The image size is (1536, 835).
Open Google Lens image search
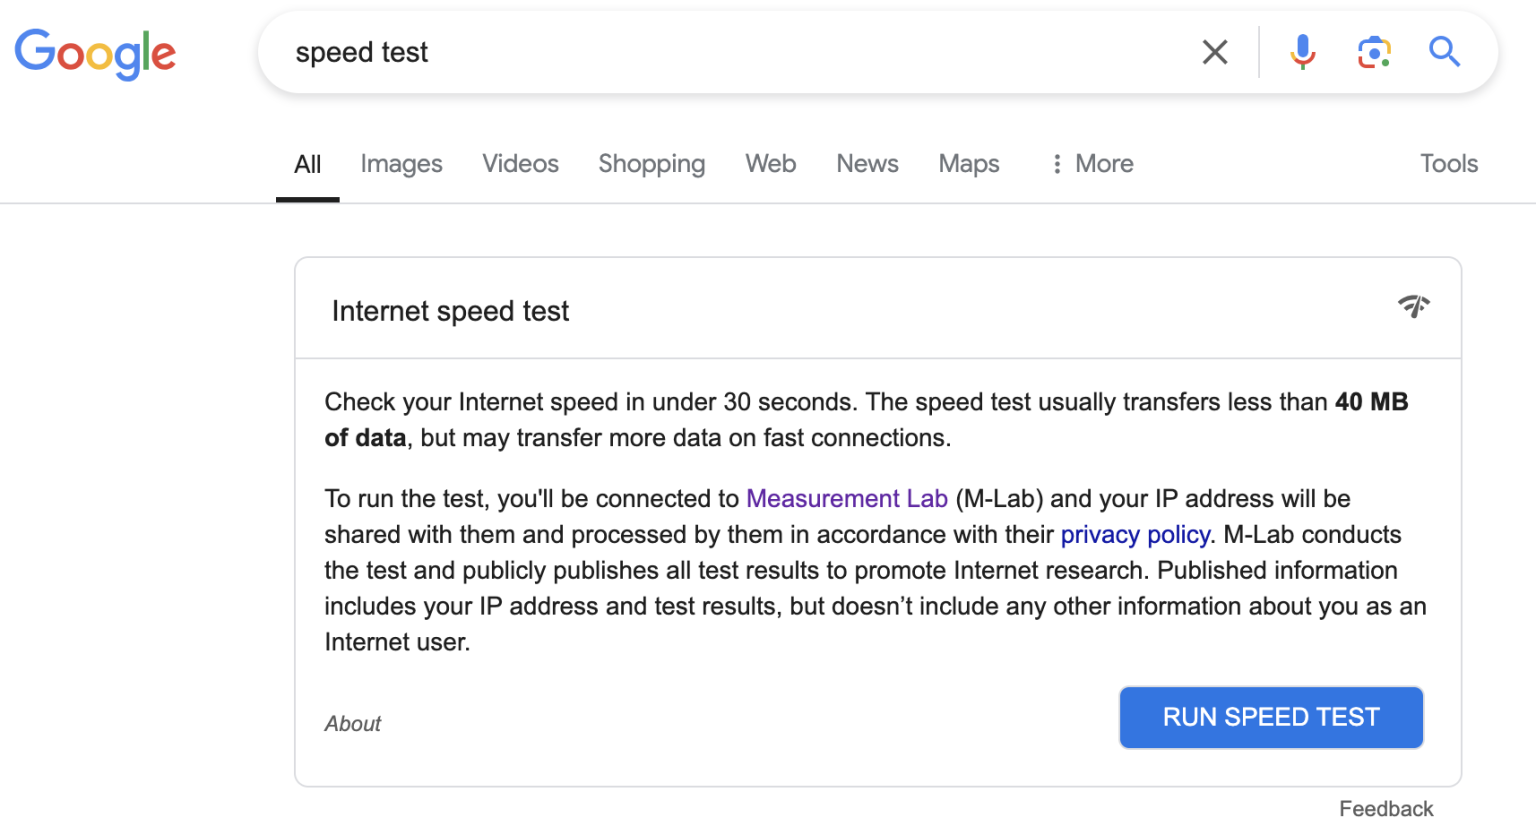point(1374,51)
